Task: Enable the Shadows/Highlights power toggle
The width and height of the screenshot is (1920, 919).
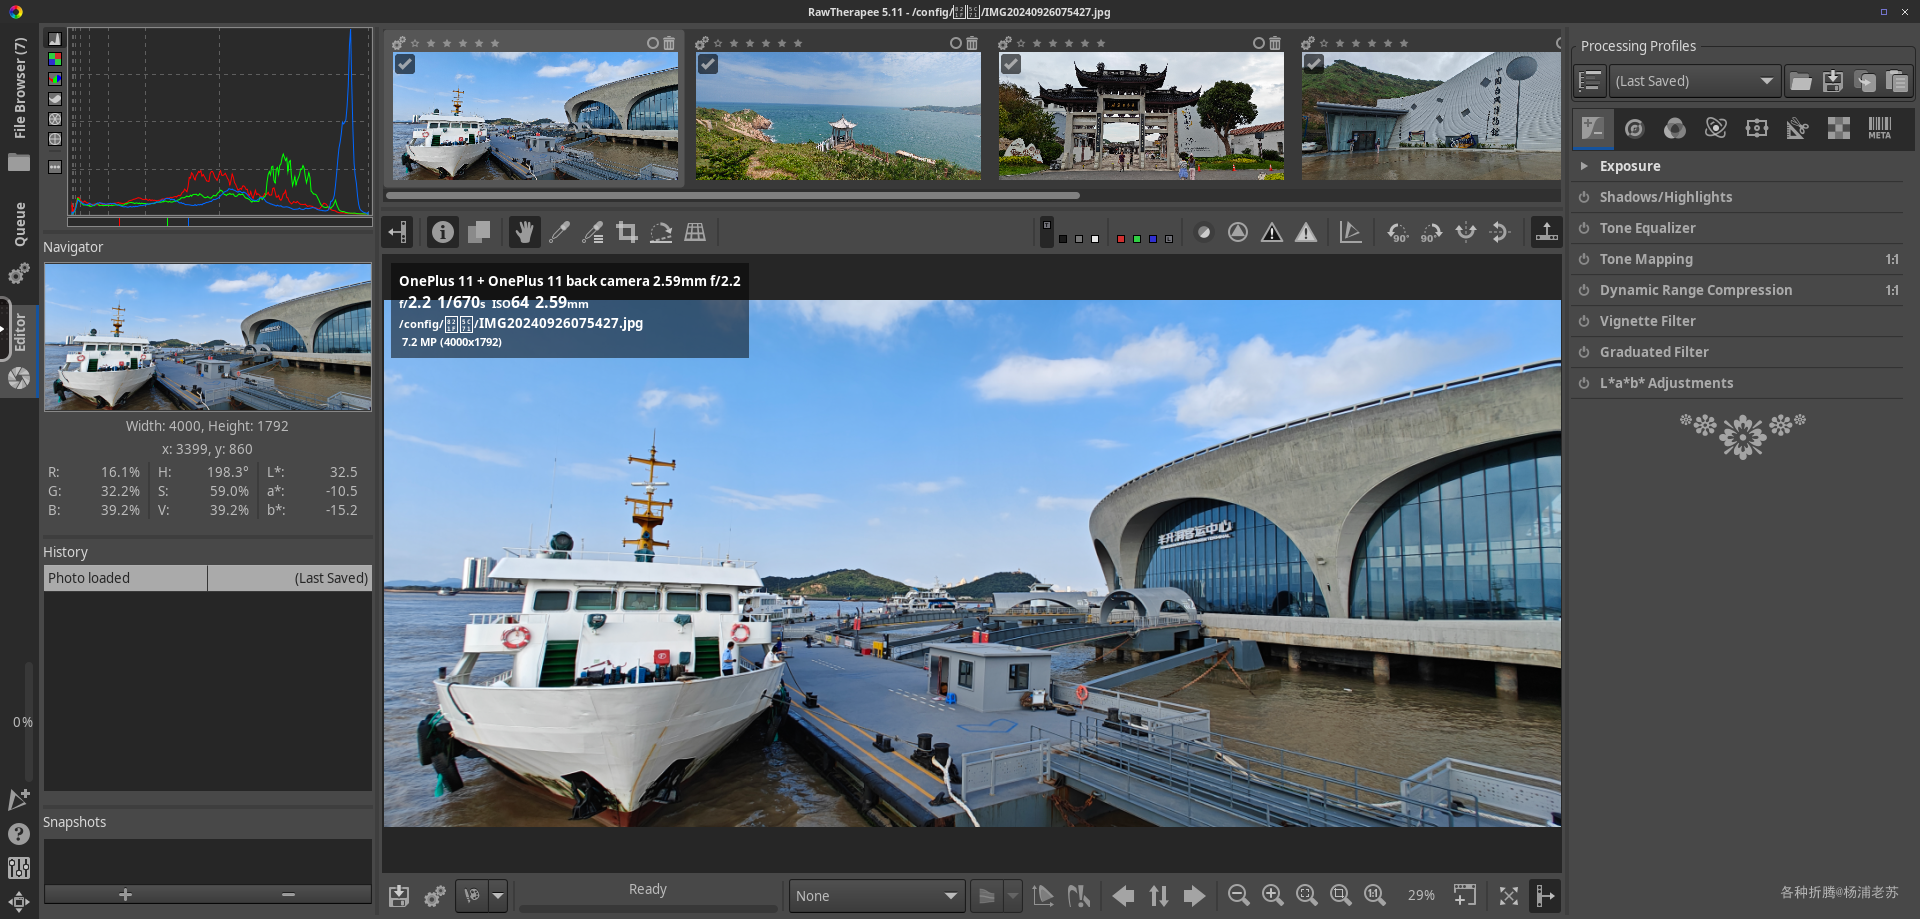Action: tap(1584, 198)
